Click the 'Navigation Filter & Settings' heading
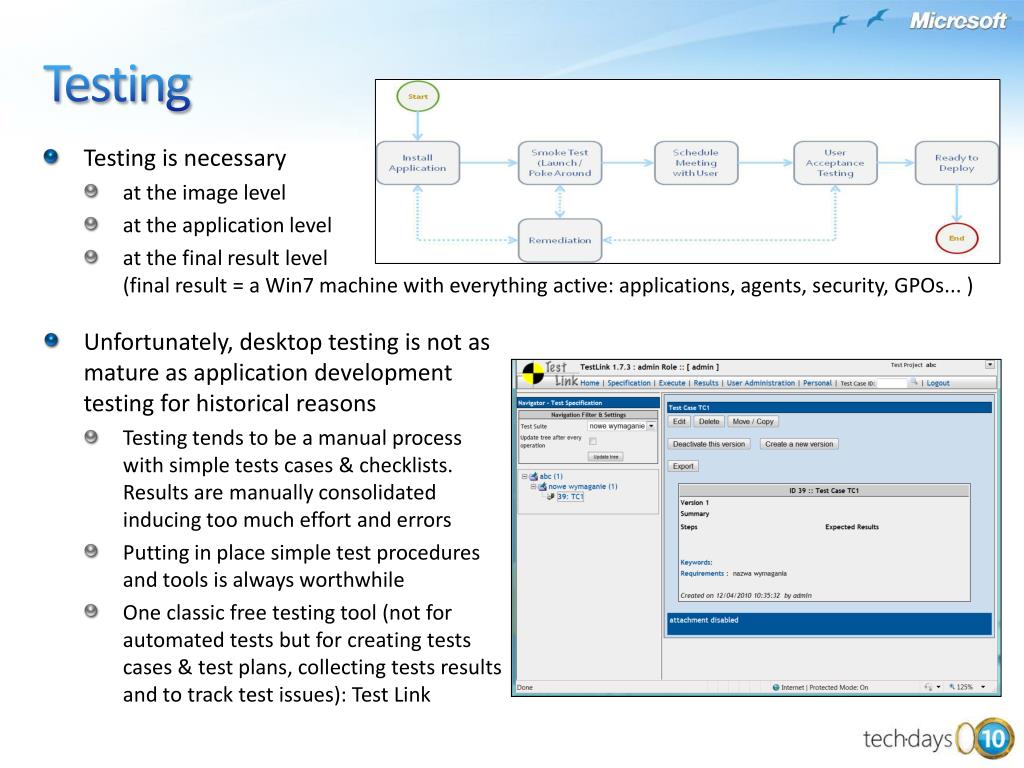1024x768 pixels. click(588, 415)
